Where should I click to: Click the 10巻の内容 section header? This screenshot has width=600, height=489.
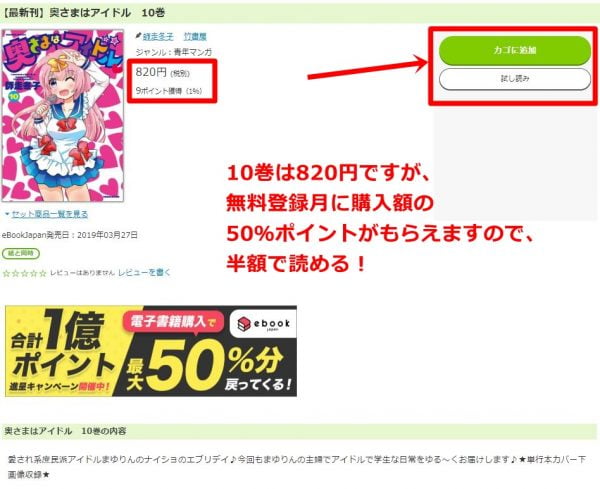pos(65,431)
